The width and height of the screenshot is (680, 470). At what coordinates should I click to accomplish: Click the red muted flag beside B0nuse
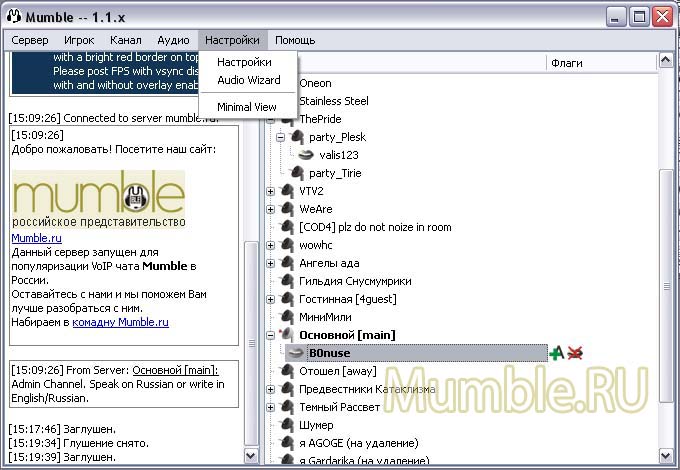575,353
